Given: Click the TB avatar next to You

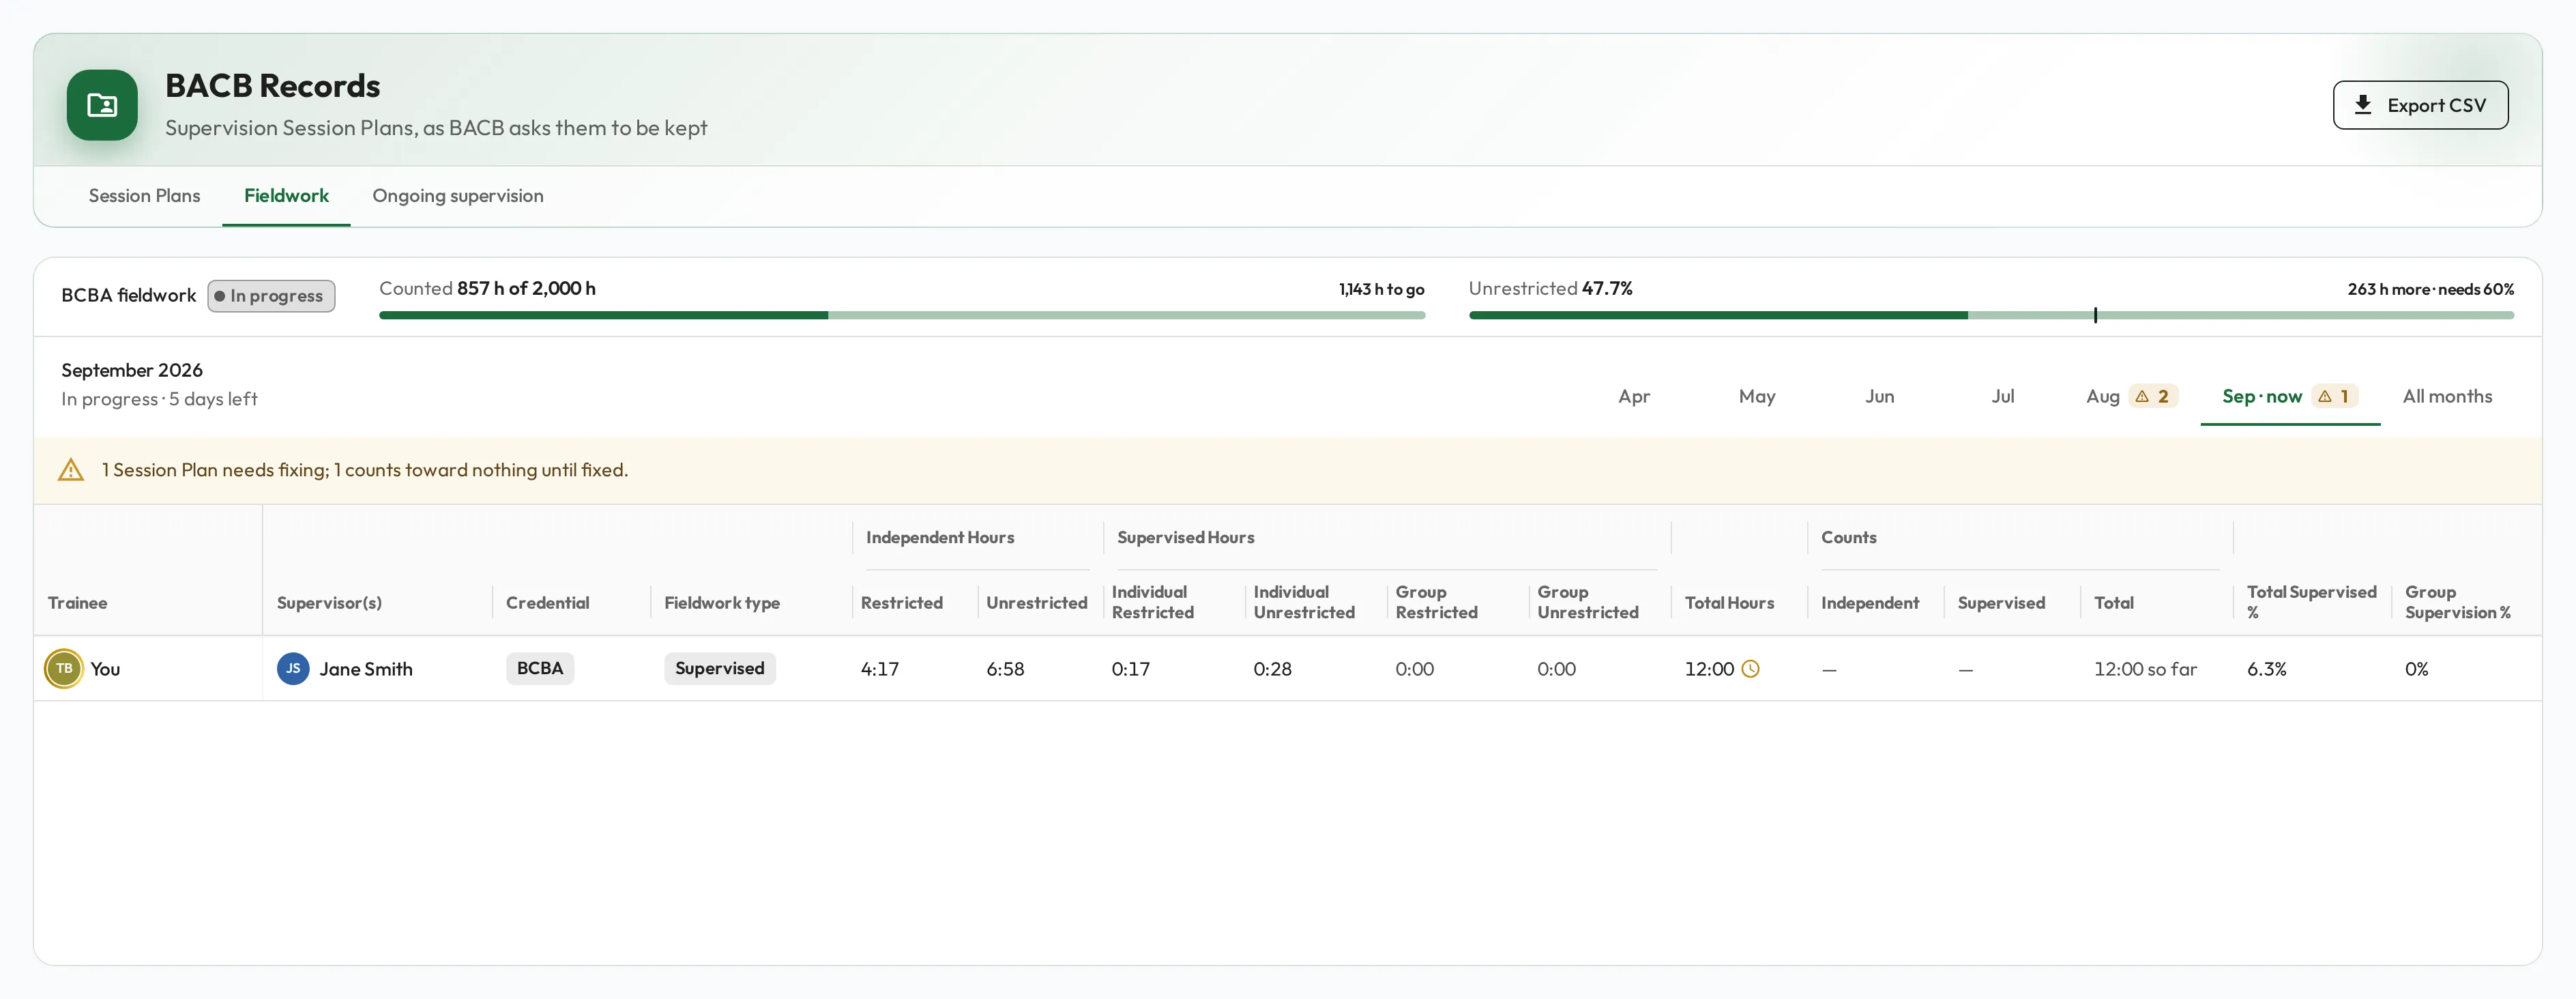Looking at the screenshot, I should 64,669.
